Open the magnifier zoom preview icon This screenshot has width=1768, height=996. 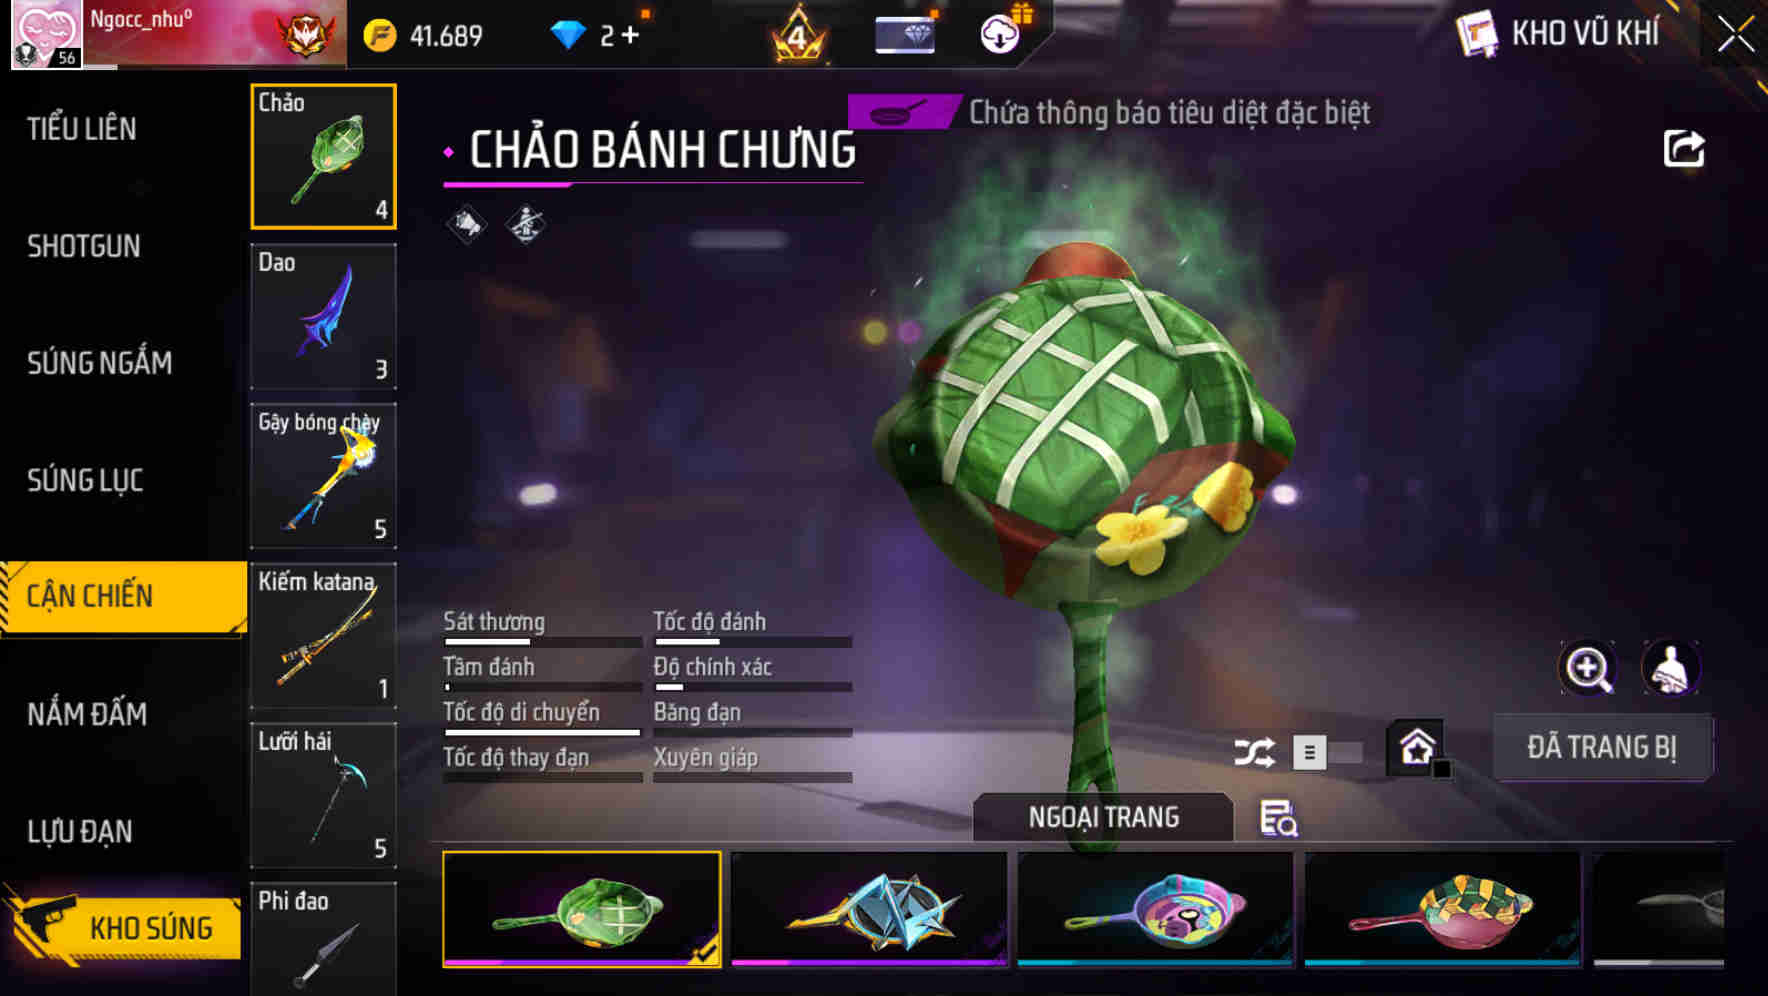coord(1588,669)
